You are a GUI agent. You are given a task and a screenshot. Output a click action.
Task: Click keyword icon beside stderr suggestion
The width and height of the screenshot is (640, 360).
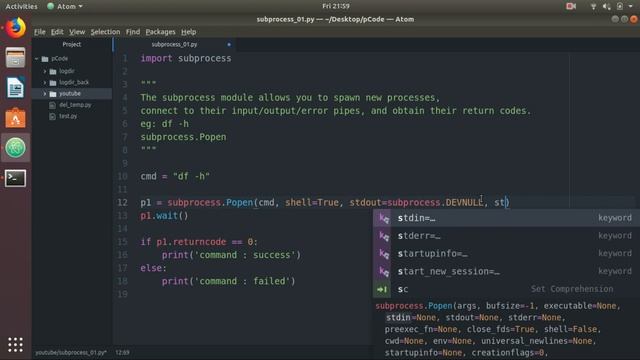pos(383,236)
